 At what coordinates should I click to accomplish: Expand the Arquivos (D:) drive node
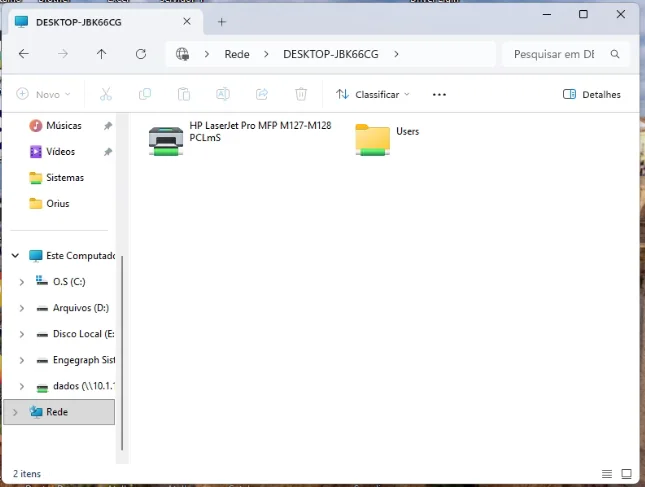[x=22, y=308]
